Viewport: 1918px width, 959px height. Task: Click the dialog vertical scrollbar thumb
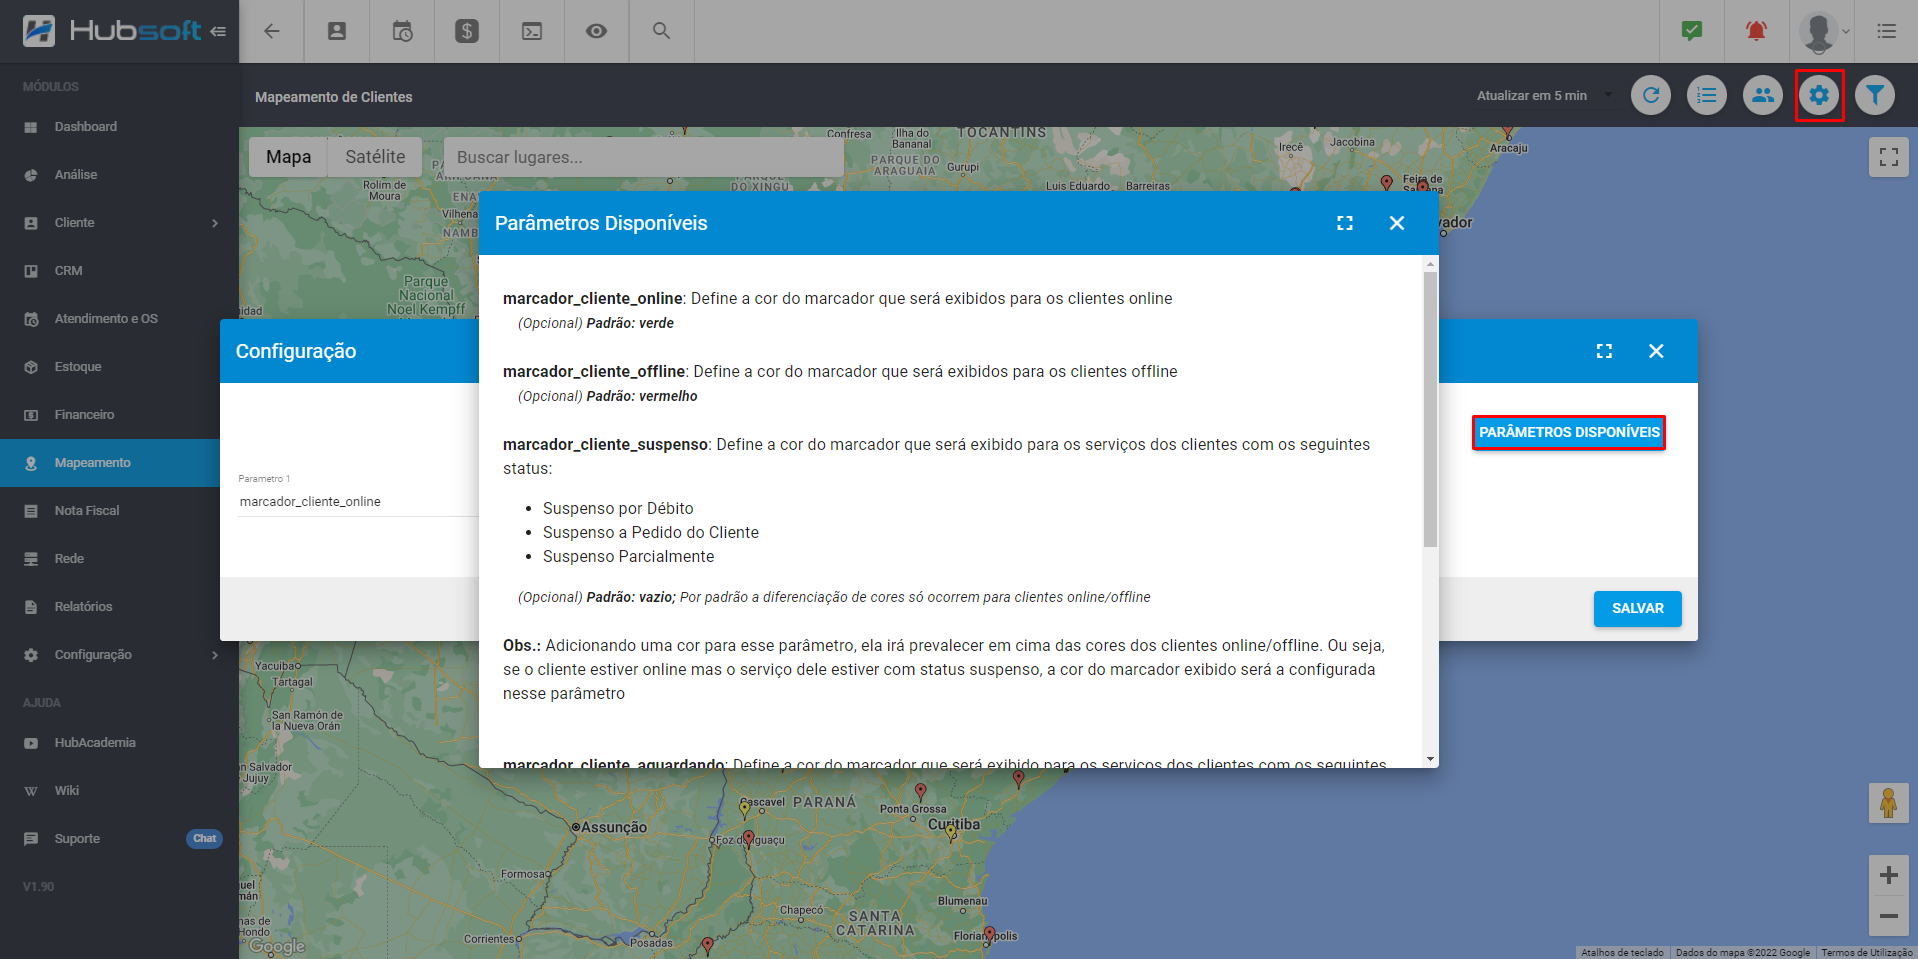(x=1430, y=408)
